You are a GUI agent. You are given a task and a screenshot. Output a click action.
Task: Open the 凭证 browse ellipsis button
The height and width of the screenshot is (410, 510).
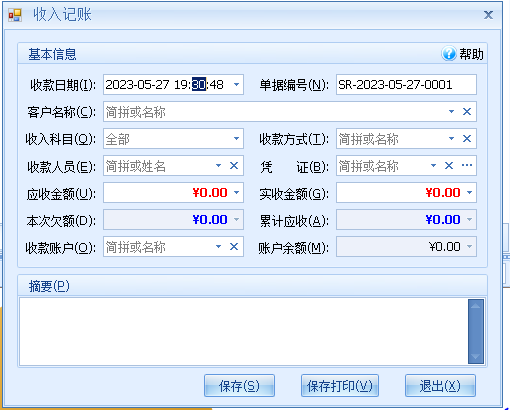[x=467, y=165]
